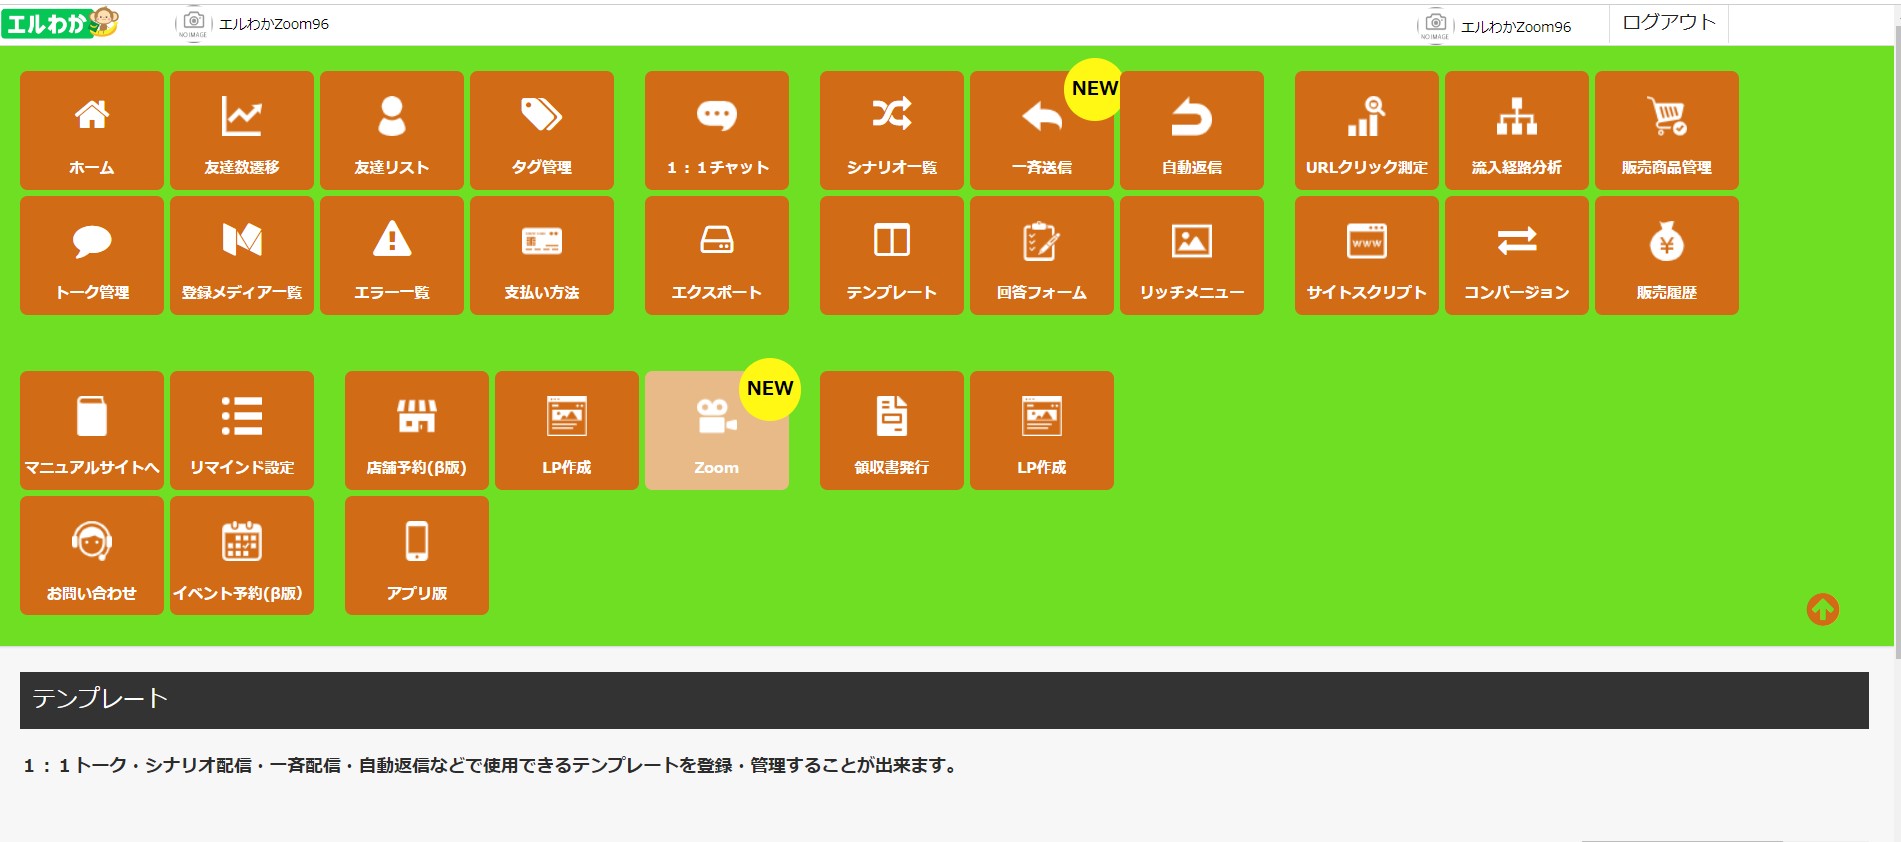Click the right エルわかZoom96 account name

click(x=1516, y=27)
